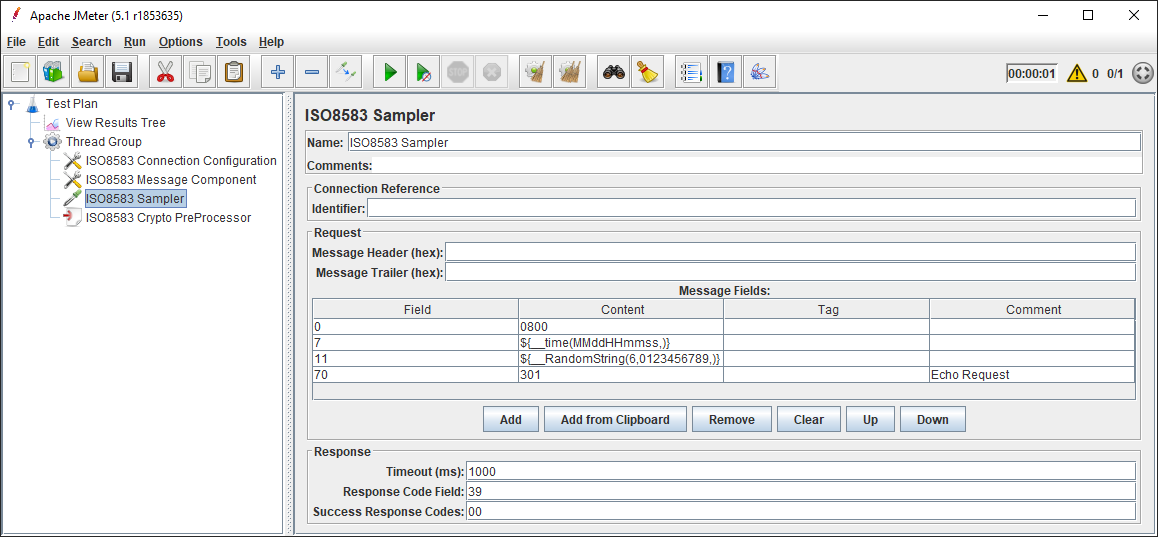Click field cell '70'

pyautogui.click(x=416, y=375)
